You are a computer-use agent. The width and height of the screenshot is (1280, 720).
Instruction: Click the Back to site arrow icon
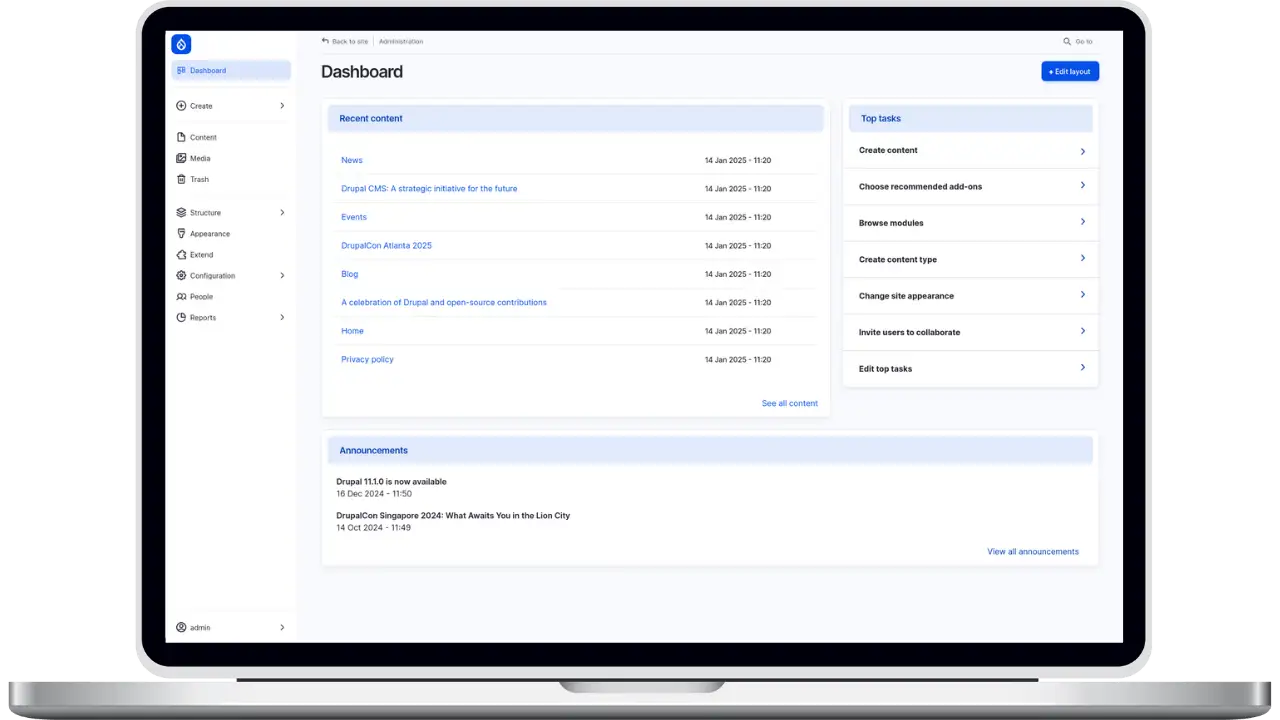[x=325, y=41]
